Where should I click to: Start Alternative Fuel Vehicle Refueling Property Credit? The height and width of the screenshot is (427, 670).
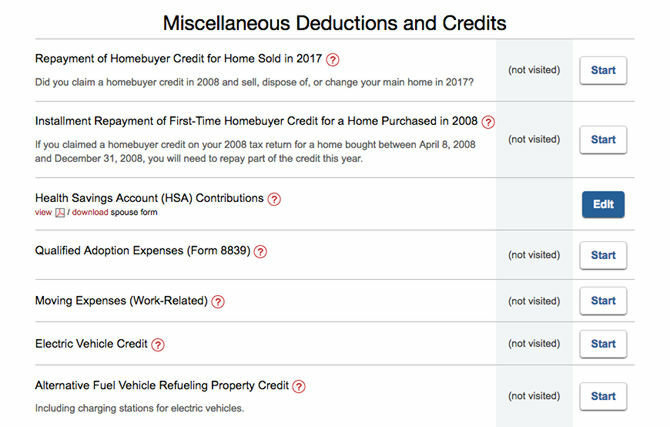point(603,396)
